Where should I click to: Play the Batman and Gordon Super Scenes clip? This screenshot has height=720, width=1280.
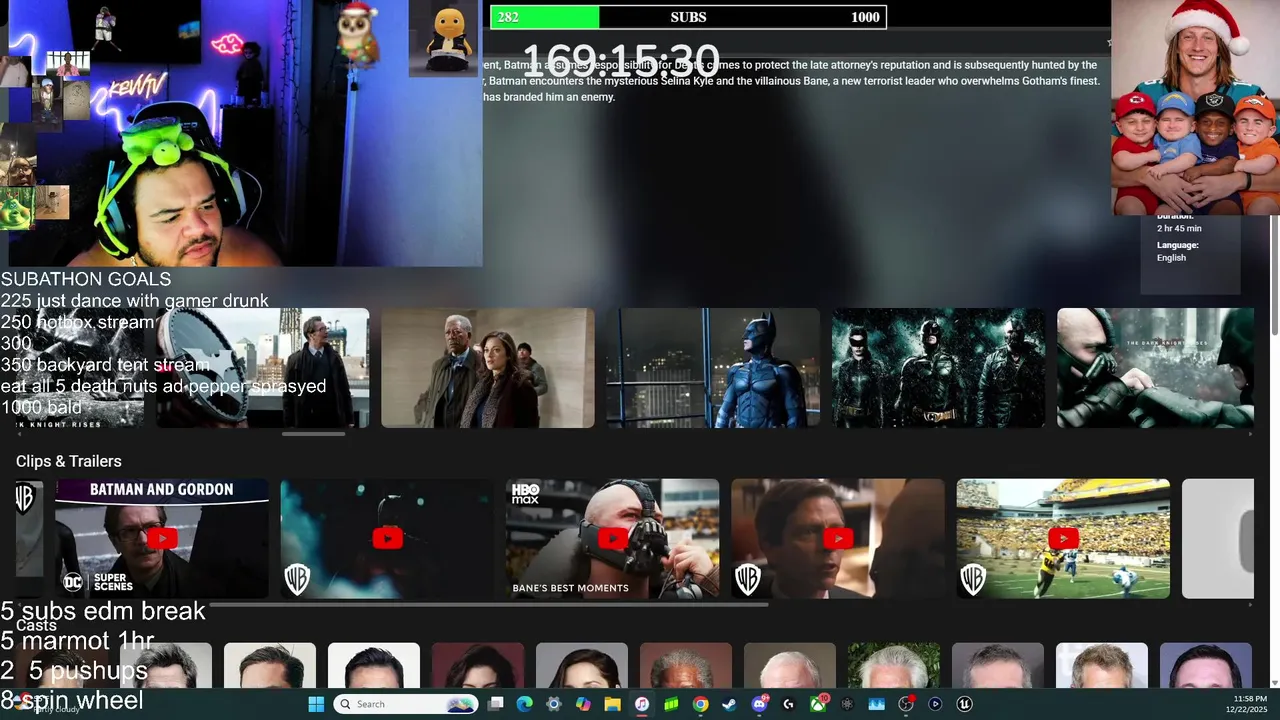(162, 539)
